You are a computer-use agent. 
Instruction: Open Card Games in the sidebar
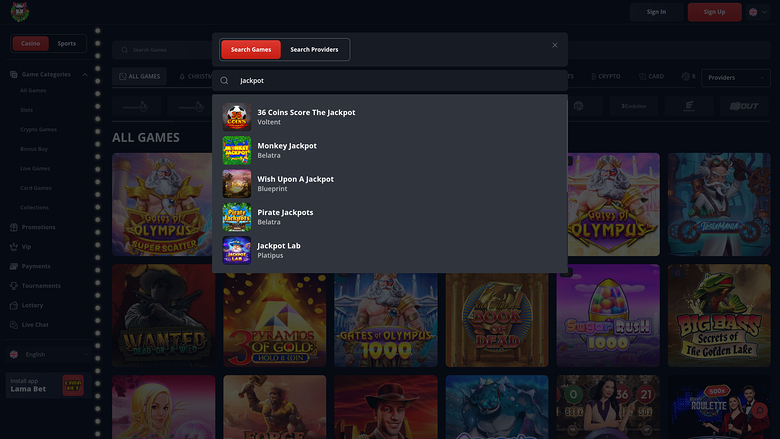click(x=36, y=188)
